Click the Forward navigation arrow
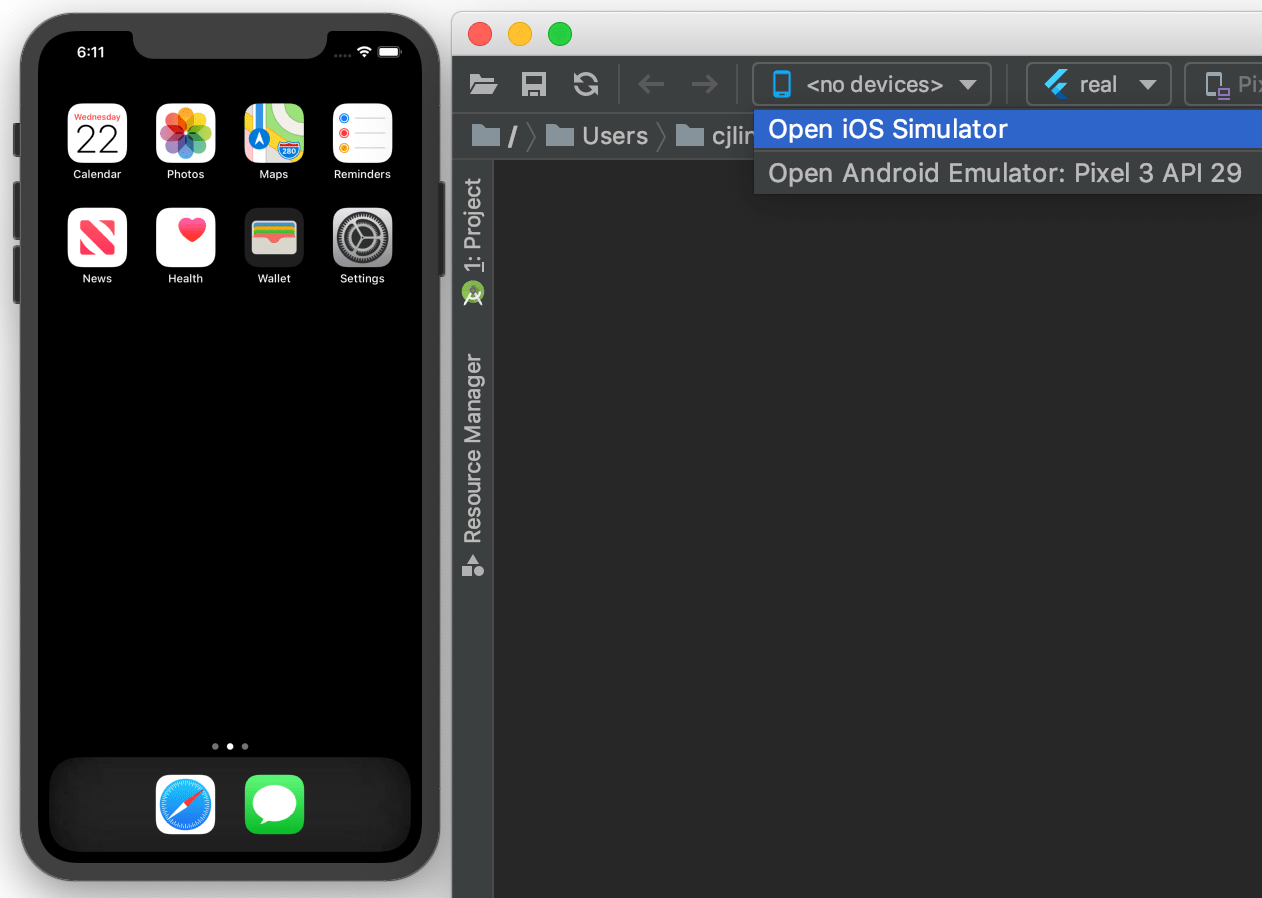Viewport: 1262px width, 898px height. (705, 85)
